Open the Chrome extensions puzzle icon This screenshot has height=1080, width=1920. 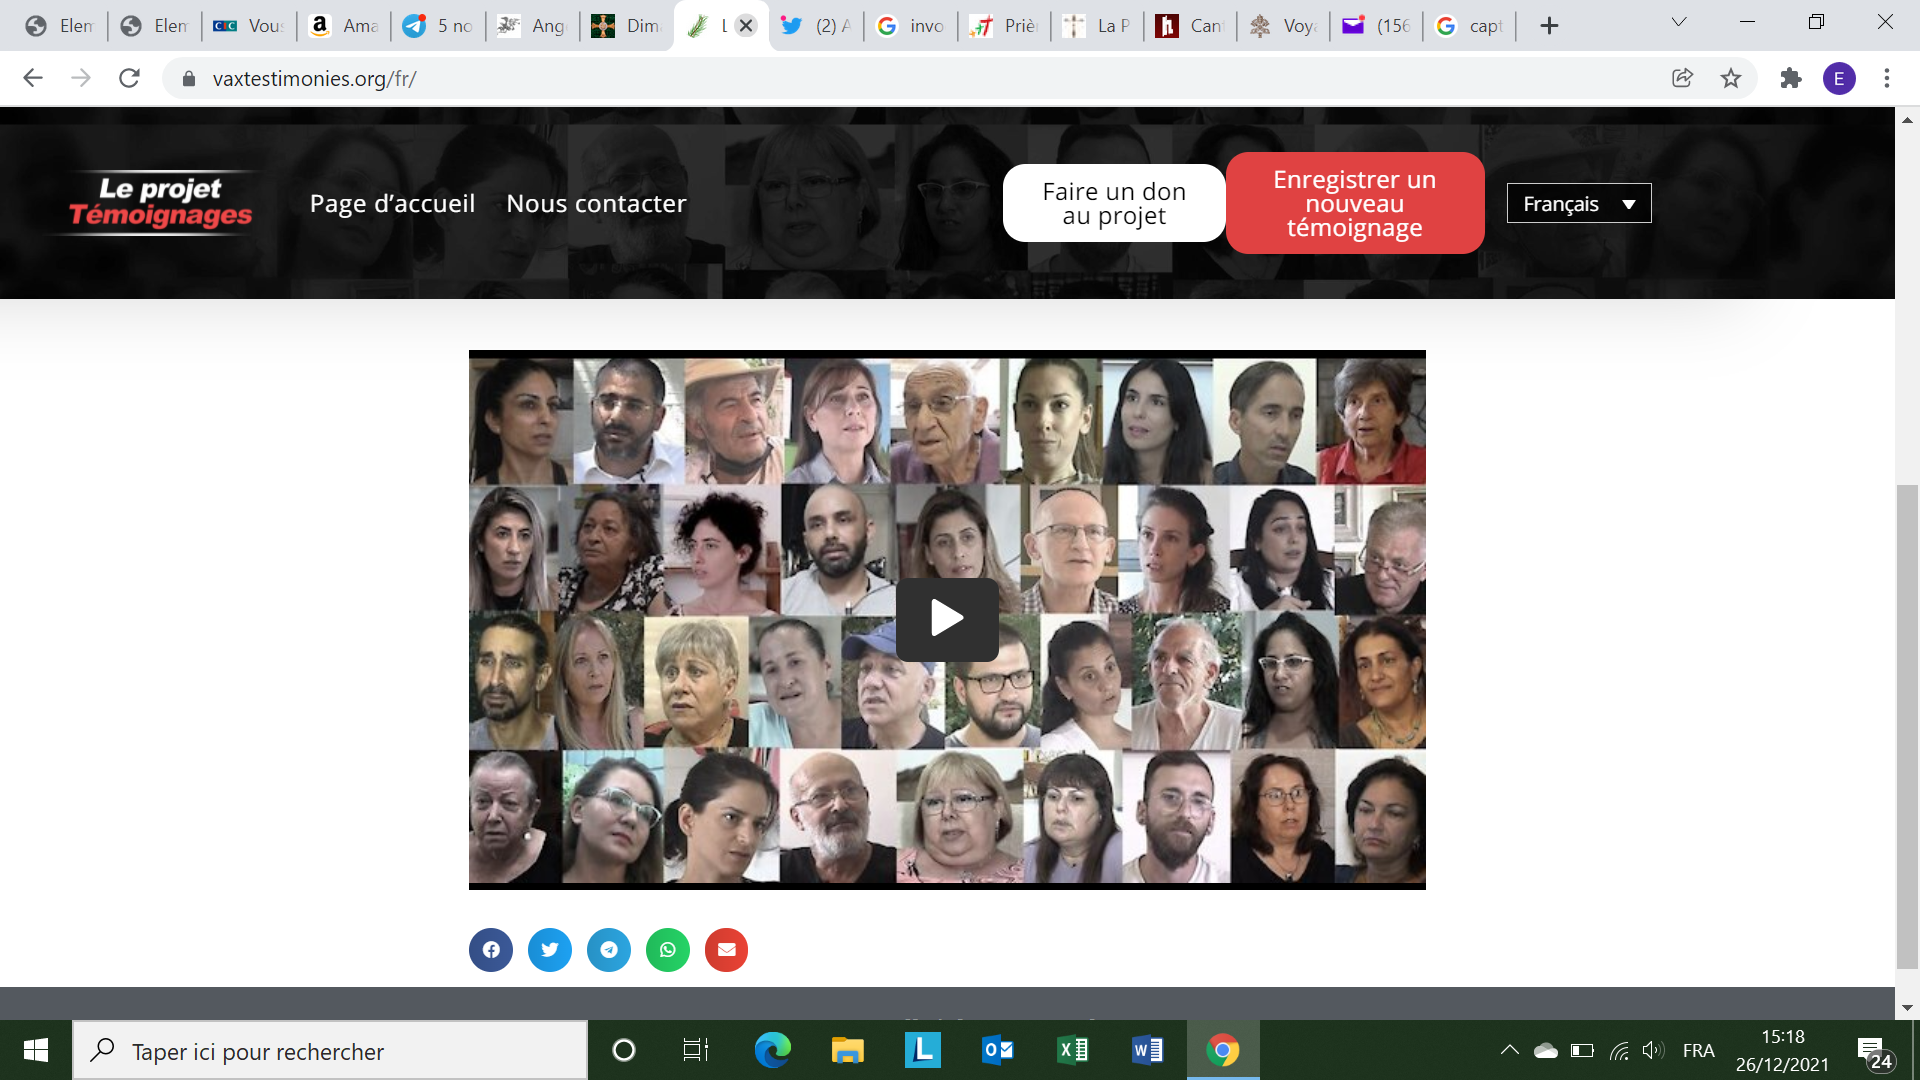pyautogui.click(x=1790, y=78)
